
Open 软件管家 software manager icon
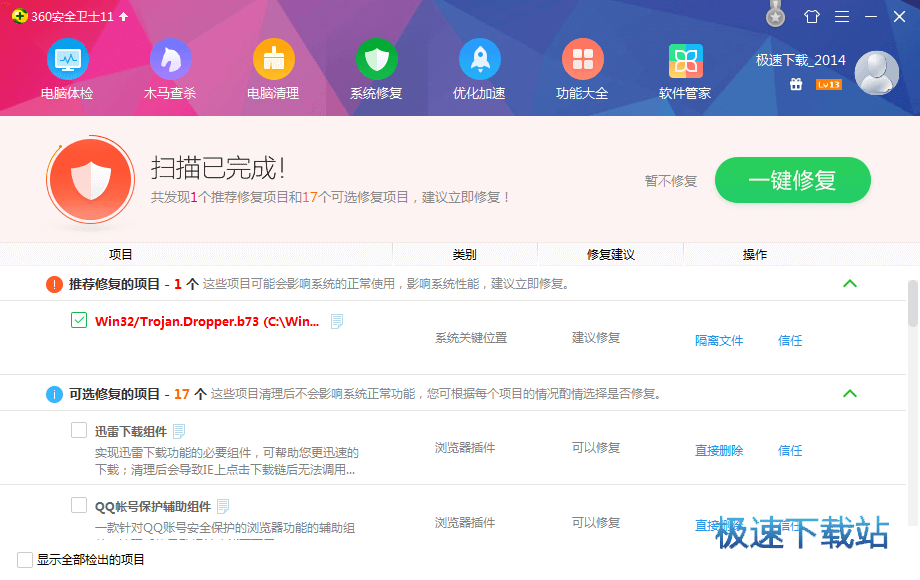coord(685,61)
